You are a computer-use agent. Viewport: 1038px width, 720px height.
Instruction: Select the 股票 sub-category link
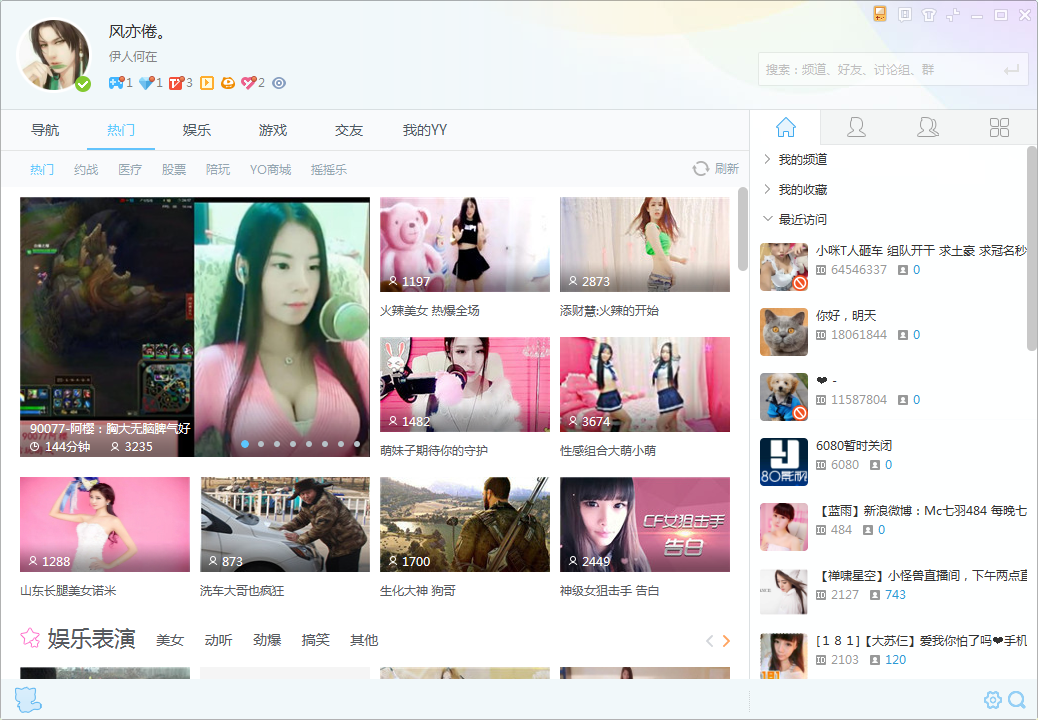(x=174, y=170)
